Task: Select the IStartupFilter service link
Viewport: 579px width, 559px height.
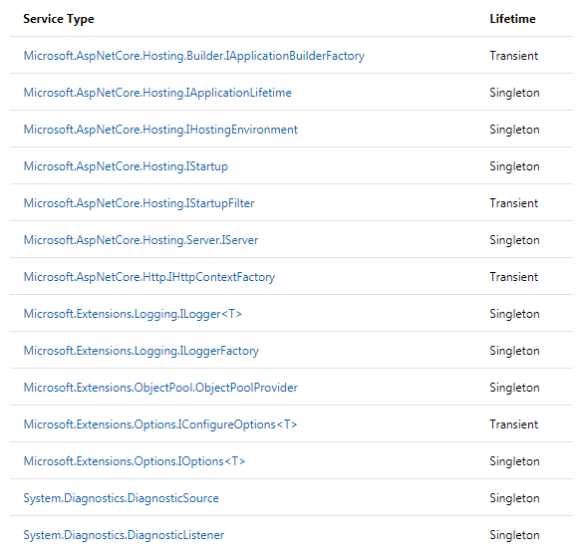Action: pos(139,203)
